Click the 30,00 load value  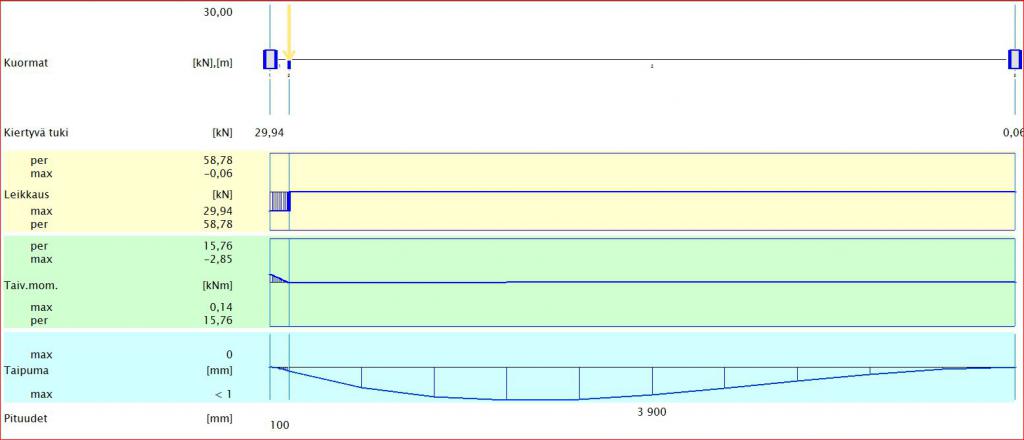point(217,13)
